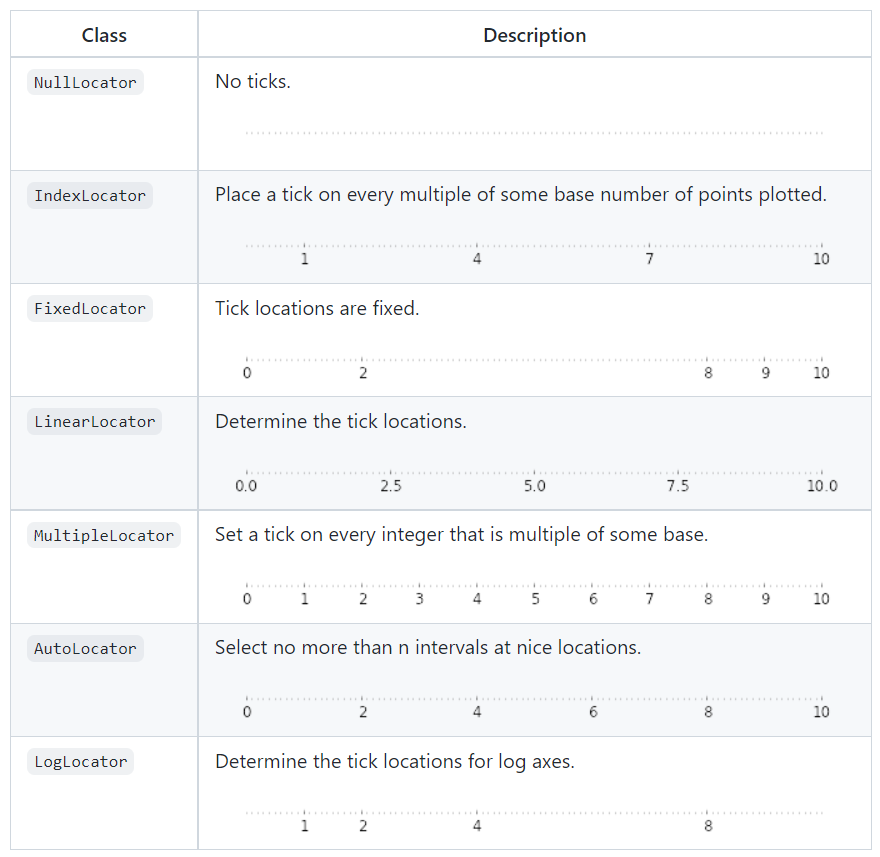Viewport: 880px width, 857px height.
Task: Click tick label 7 on IndexLocator axis
Action: (x=649, y=259)
